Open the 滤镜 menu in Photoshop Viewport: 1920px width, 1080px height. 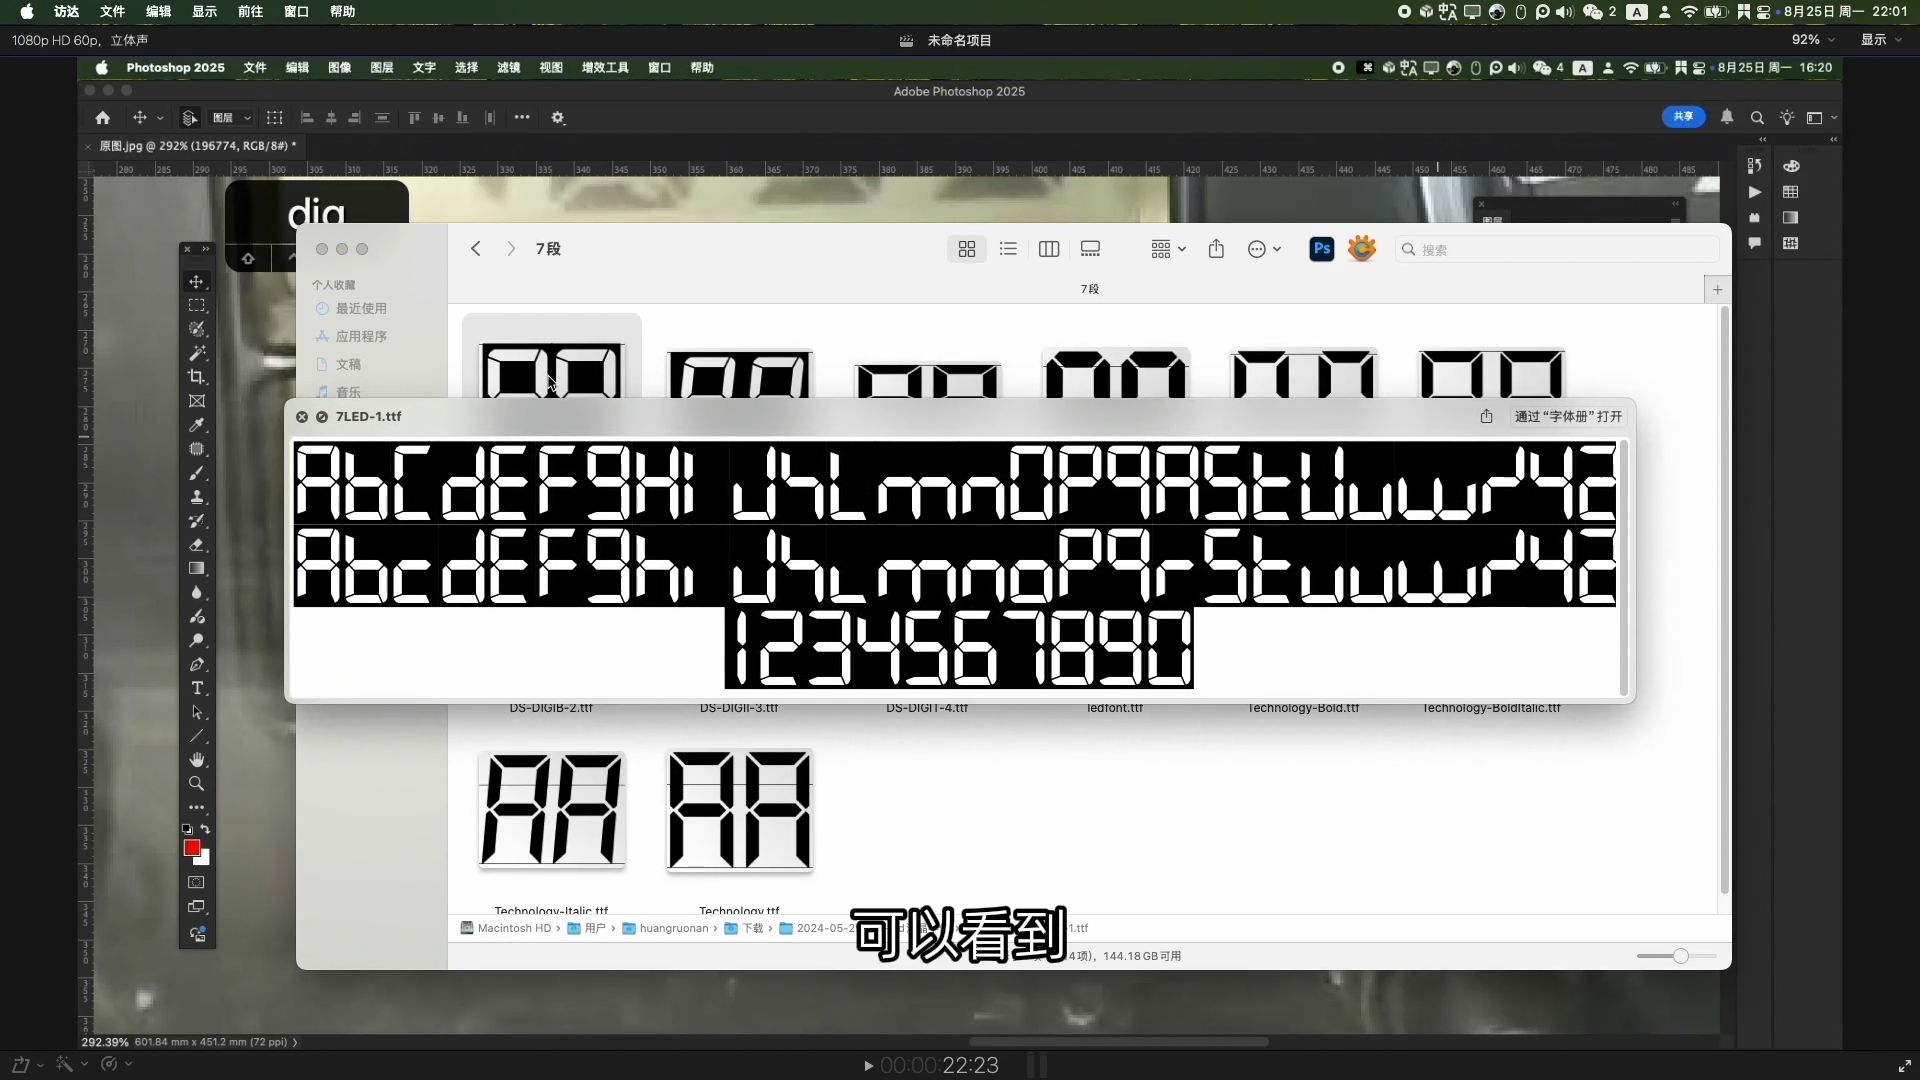(x=508, y=68)
